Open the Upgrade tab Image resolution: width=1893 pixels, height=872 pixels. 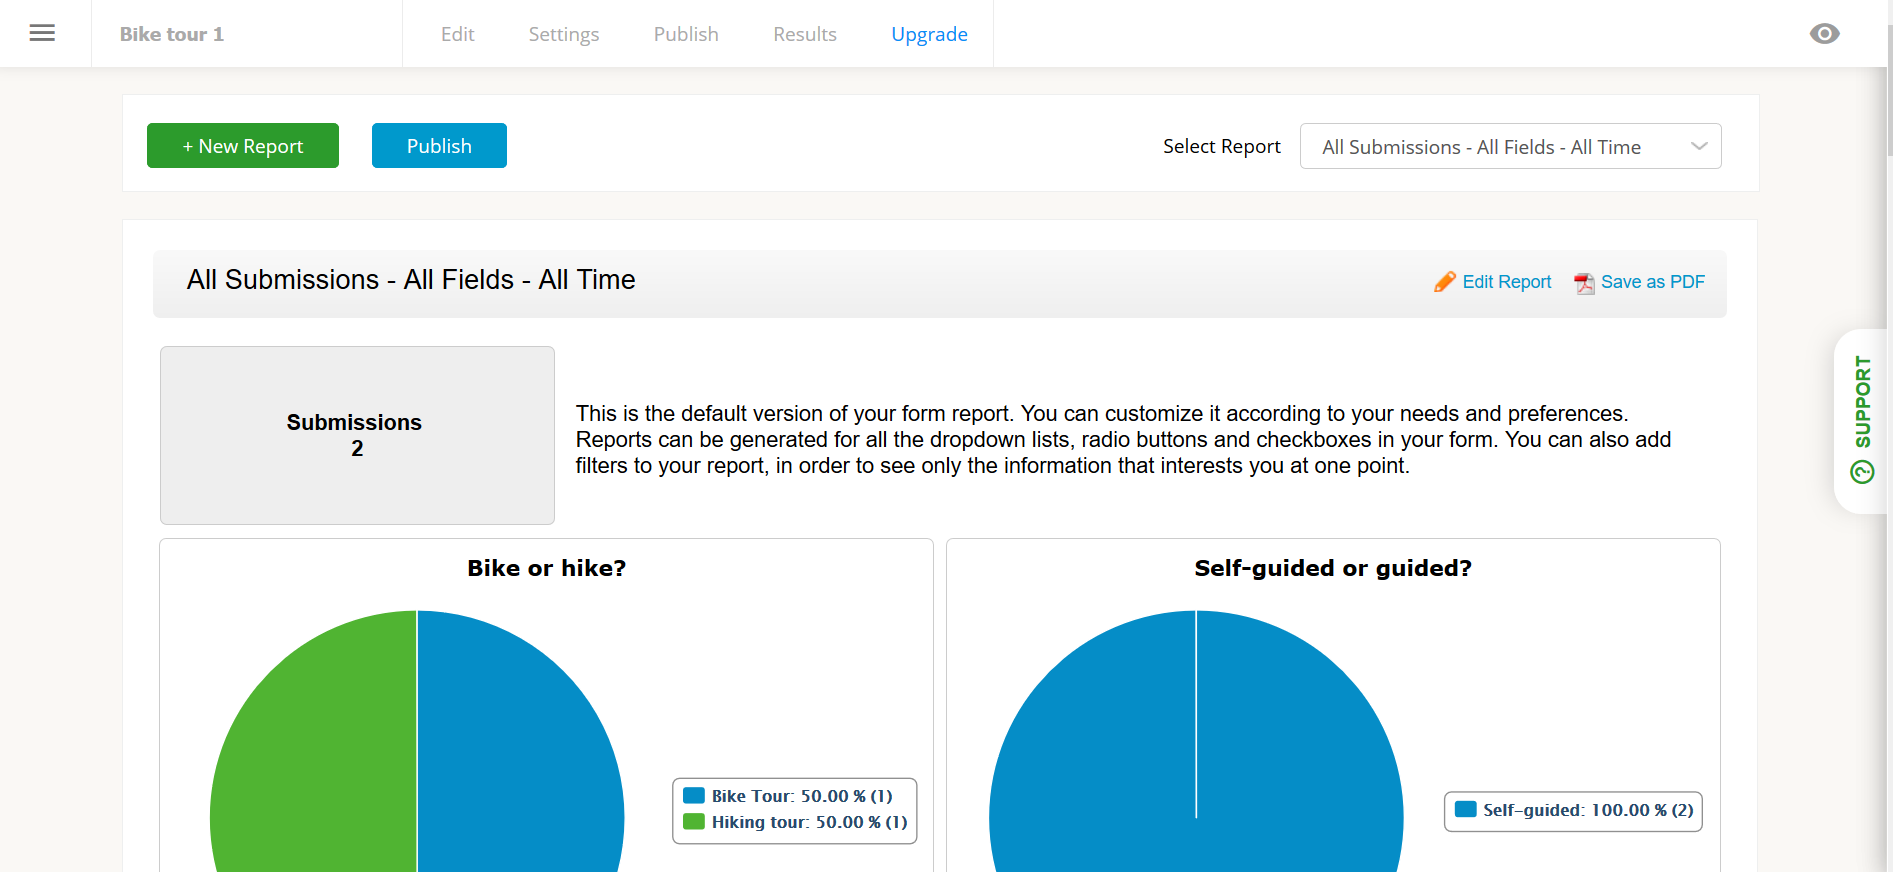[929, 34]
